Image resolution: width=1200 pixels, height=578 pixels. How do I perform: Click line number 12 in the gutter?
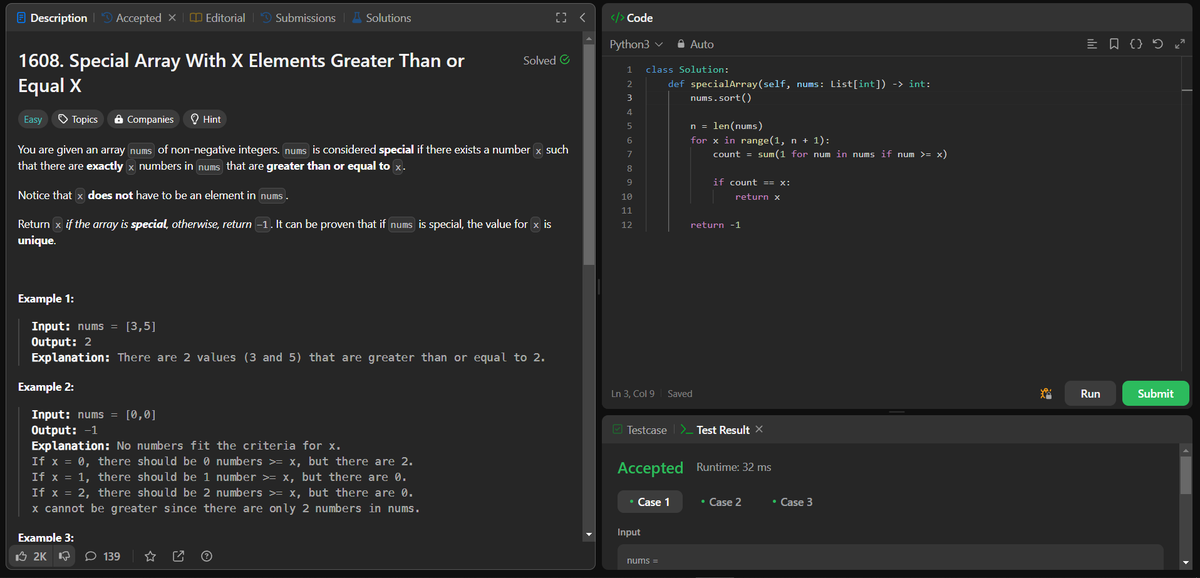[627, 224]
